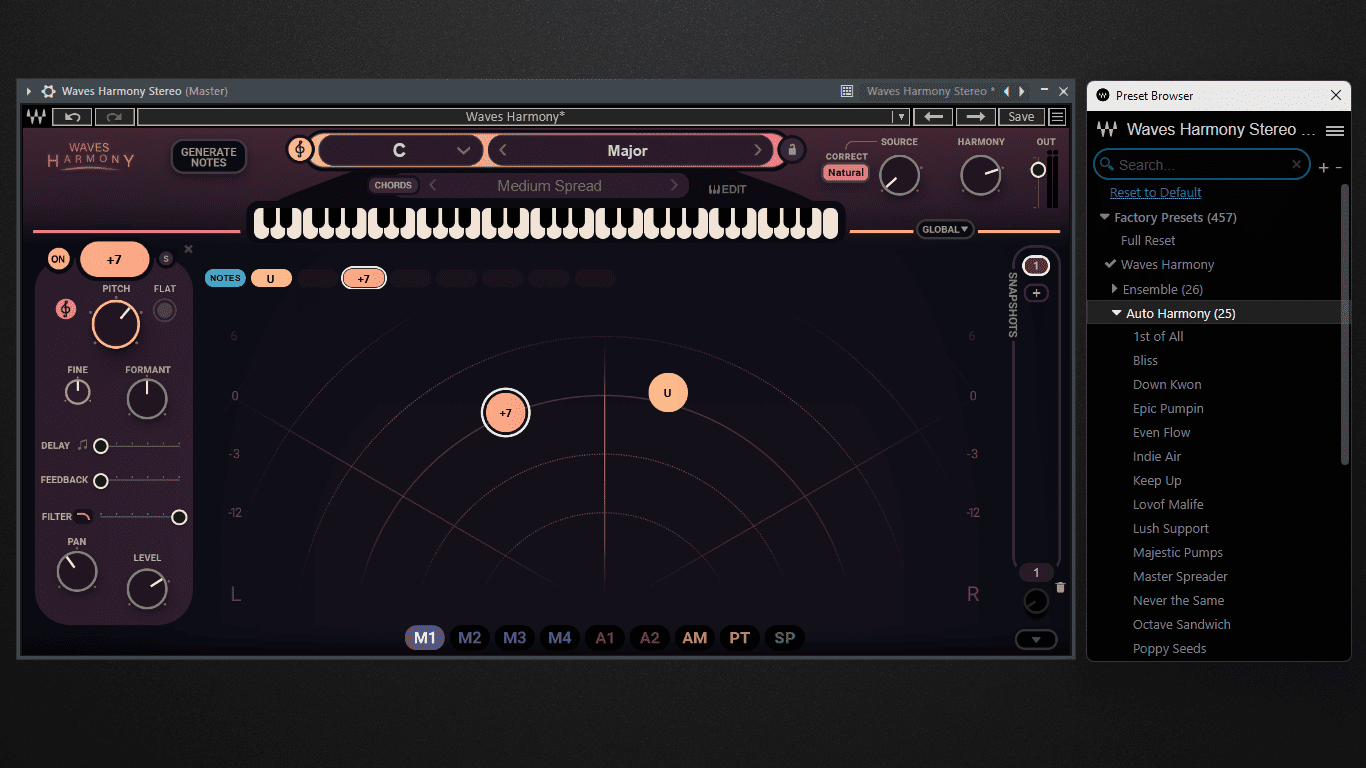
Task: Switch to the A1 tab
Action: tap(605, 638)
